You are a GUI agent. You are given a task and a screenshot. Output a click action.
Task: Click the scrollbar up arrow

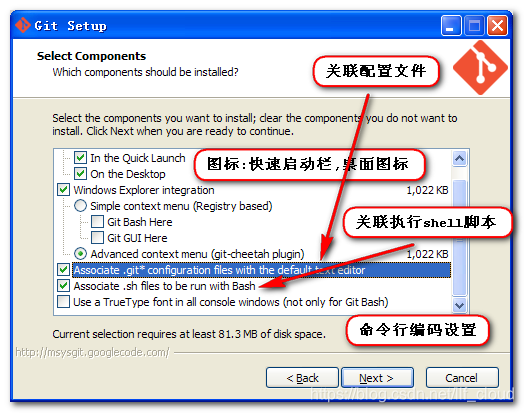(x=460, y=158)
